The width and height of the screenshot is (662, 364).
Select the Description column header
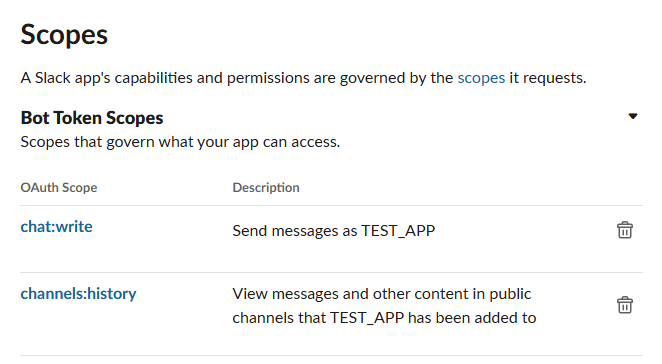point(266,187)
